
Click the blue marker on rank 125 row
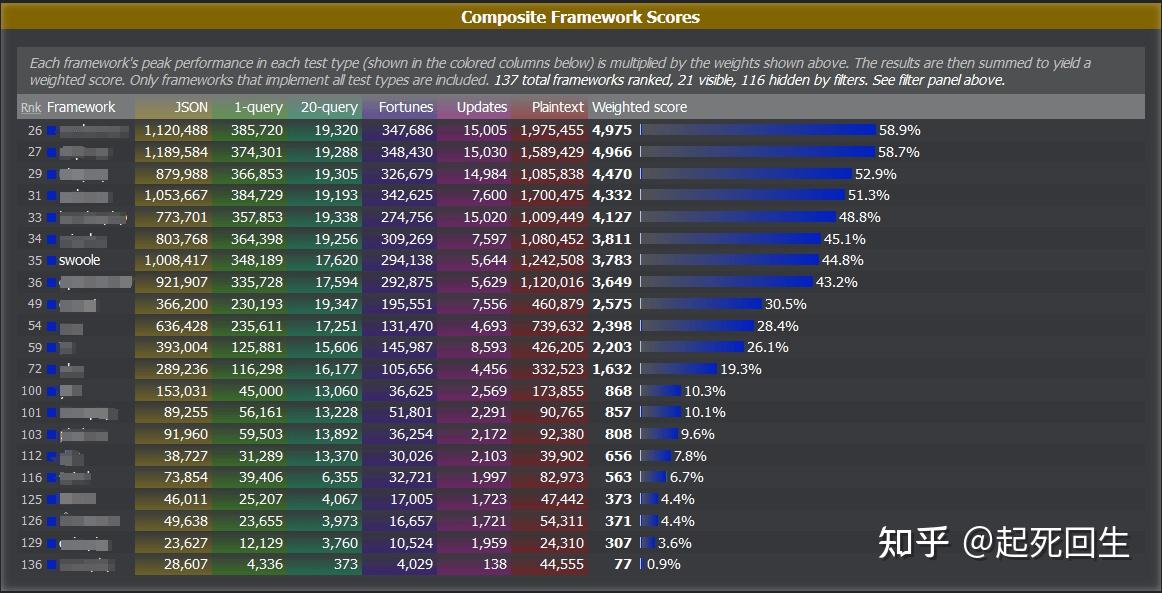coord(52,499)
